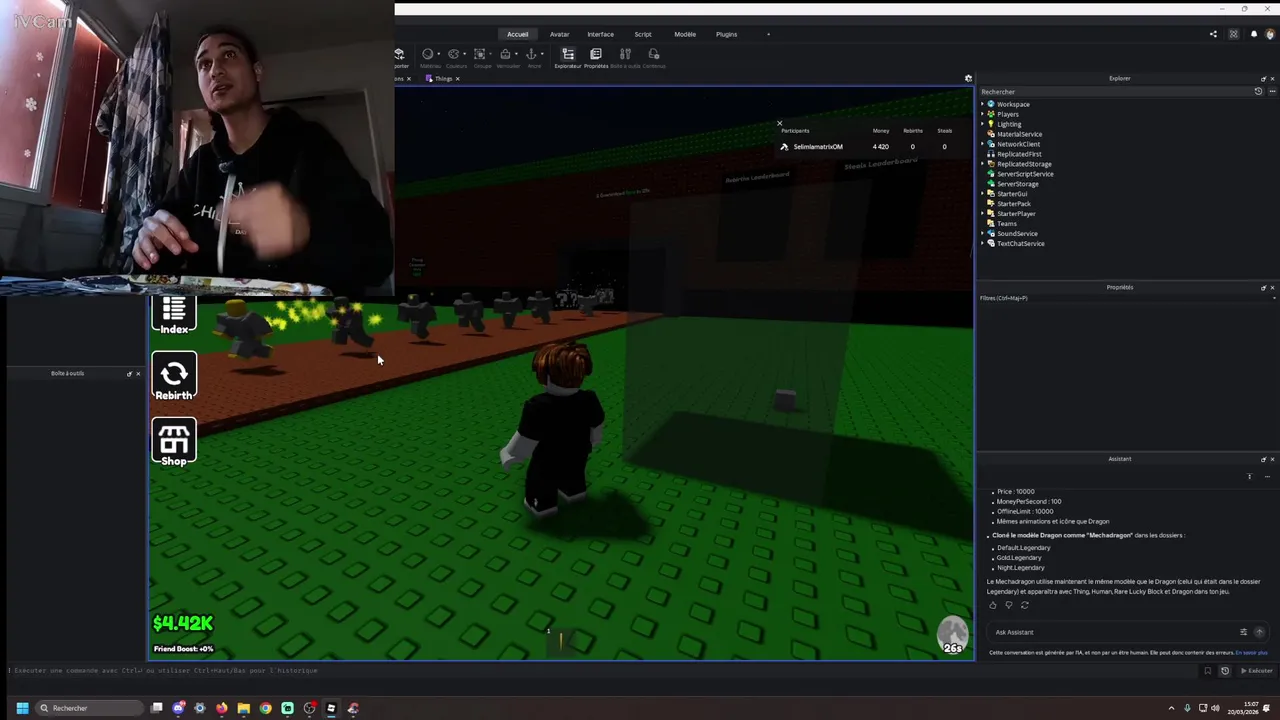Select Teams in the Explorer tree

pos(1006,224)
